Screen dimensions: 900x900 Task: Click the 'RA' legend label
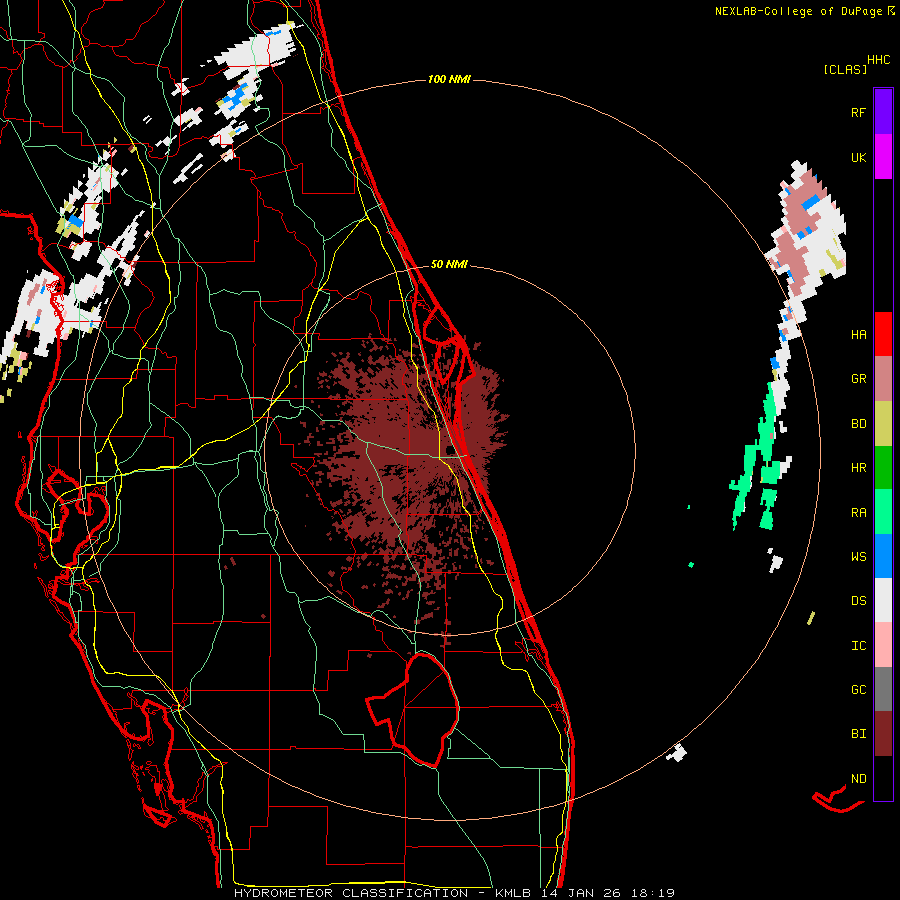coord(858,513)
